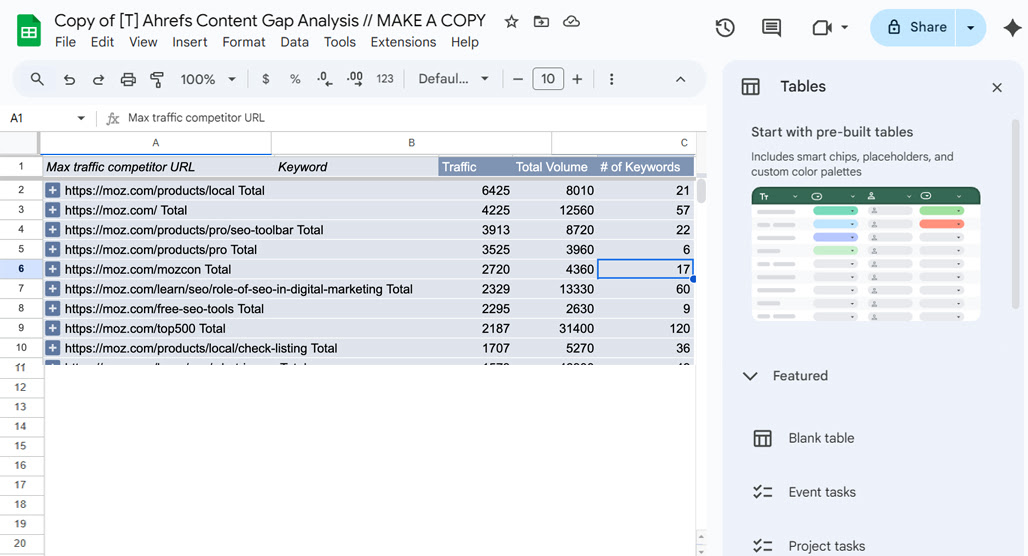Collapse the Featured section

pos(750,376)
